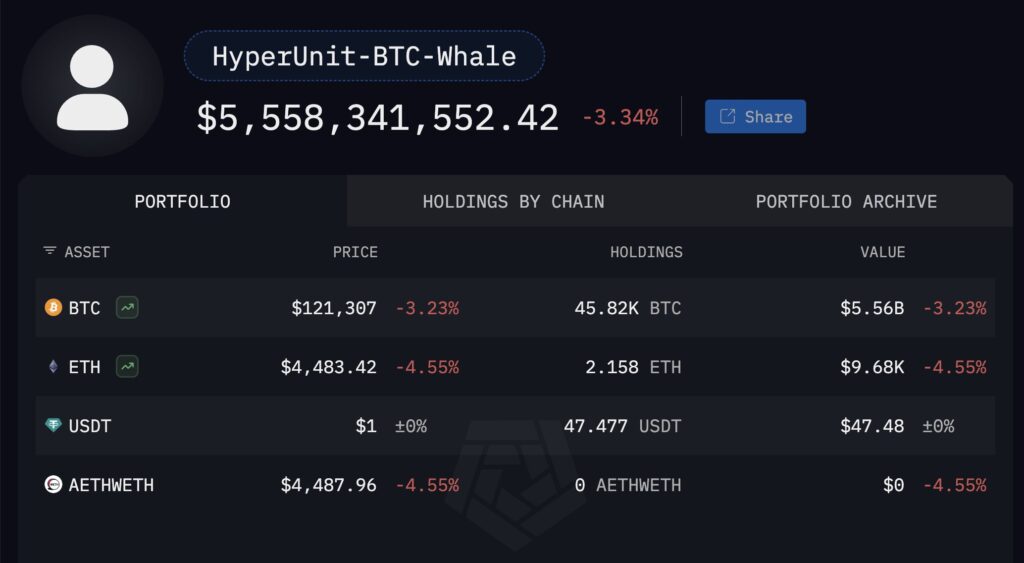
Task: Open the Portfolio Archive tab
Action: click(846, 201)
